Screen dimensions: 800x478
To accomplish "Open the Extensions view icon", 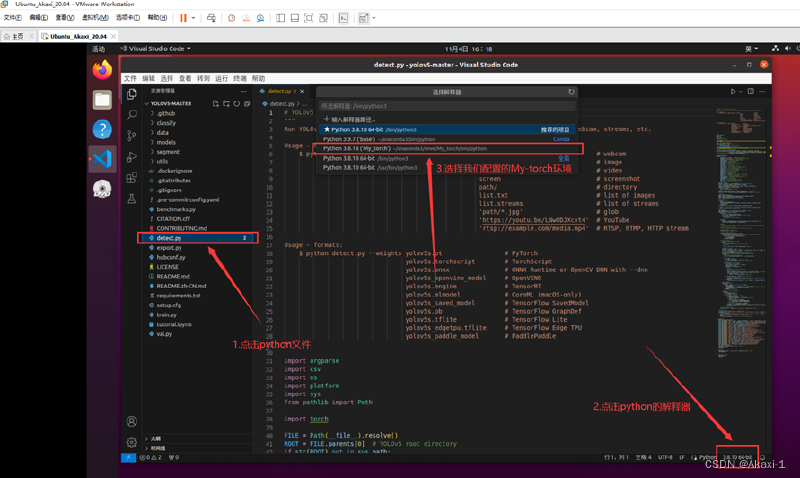I will [132, 178].
